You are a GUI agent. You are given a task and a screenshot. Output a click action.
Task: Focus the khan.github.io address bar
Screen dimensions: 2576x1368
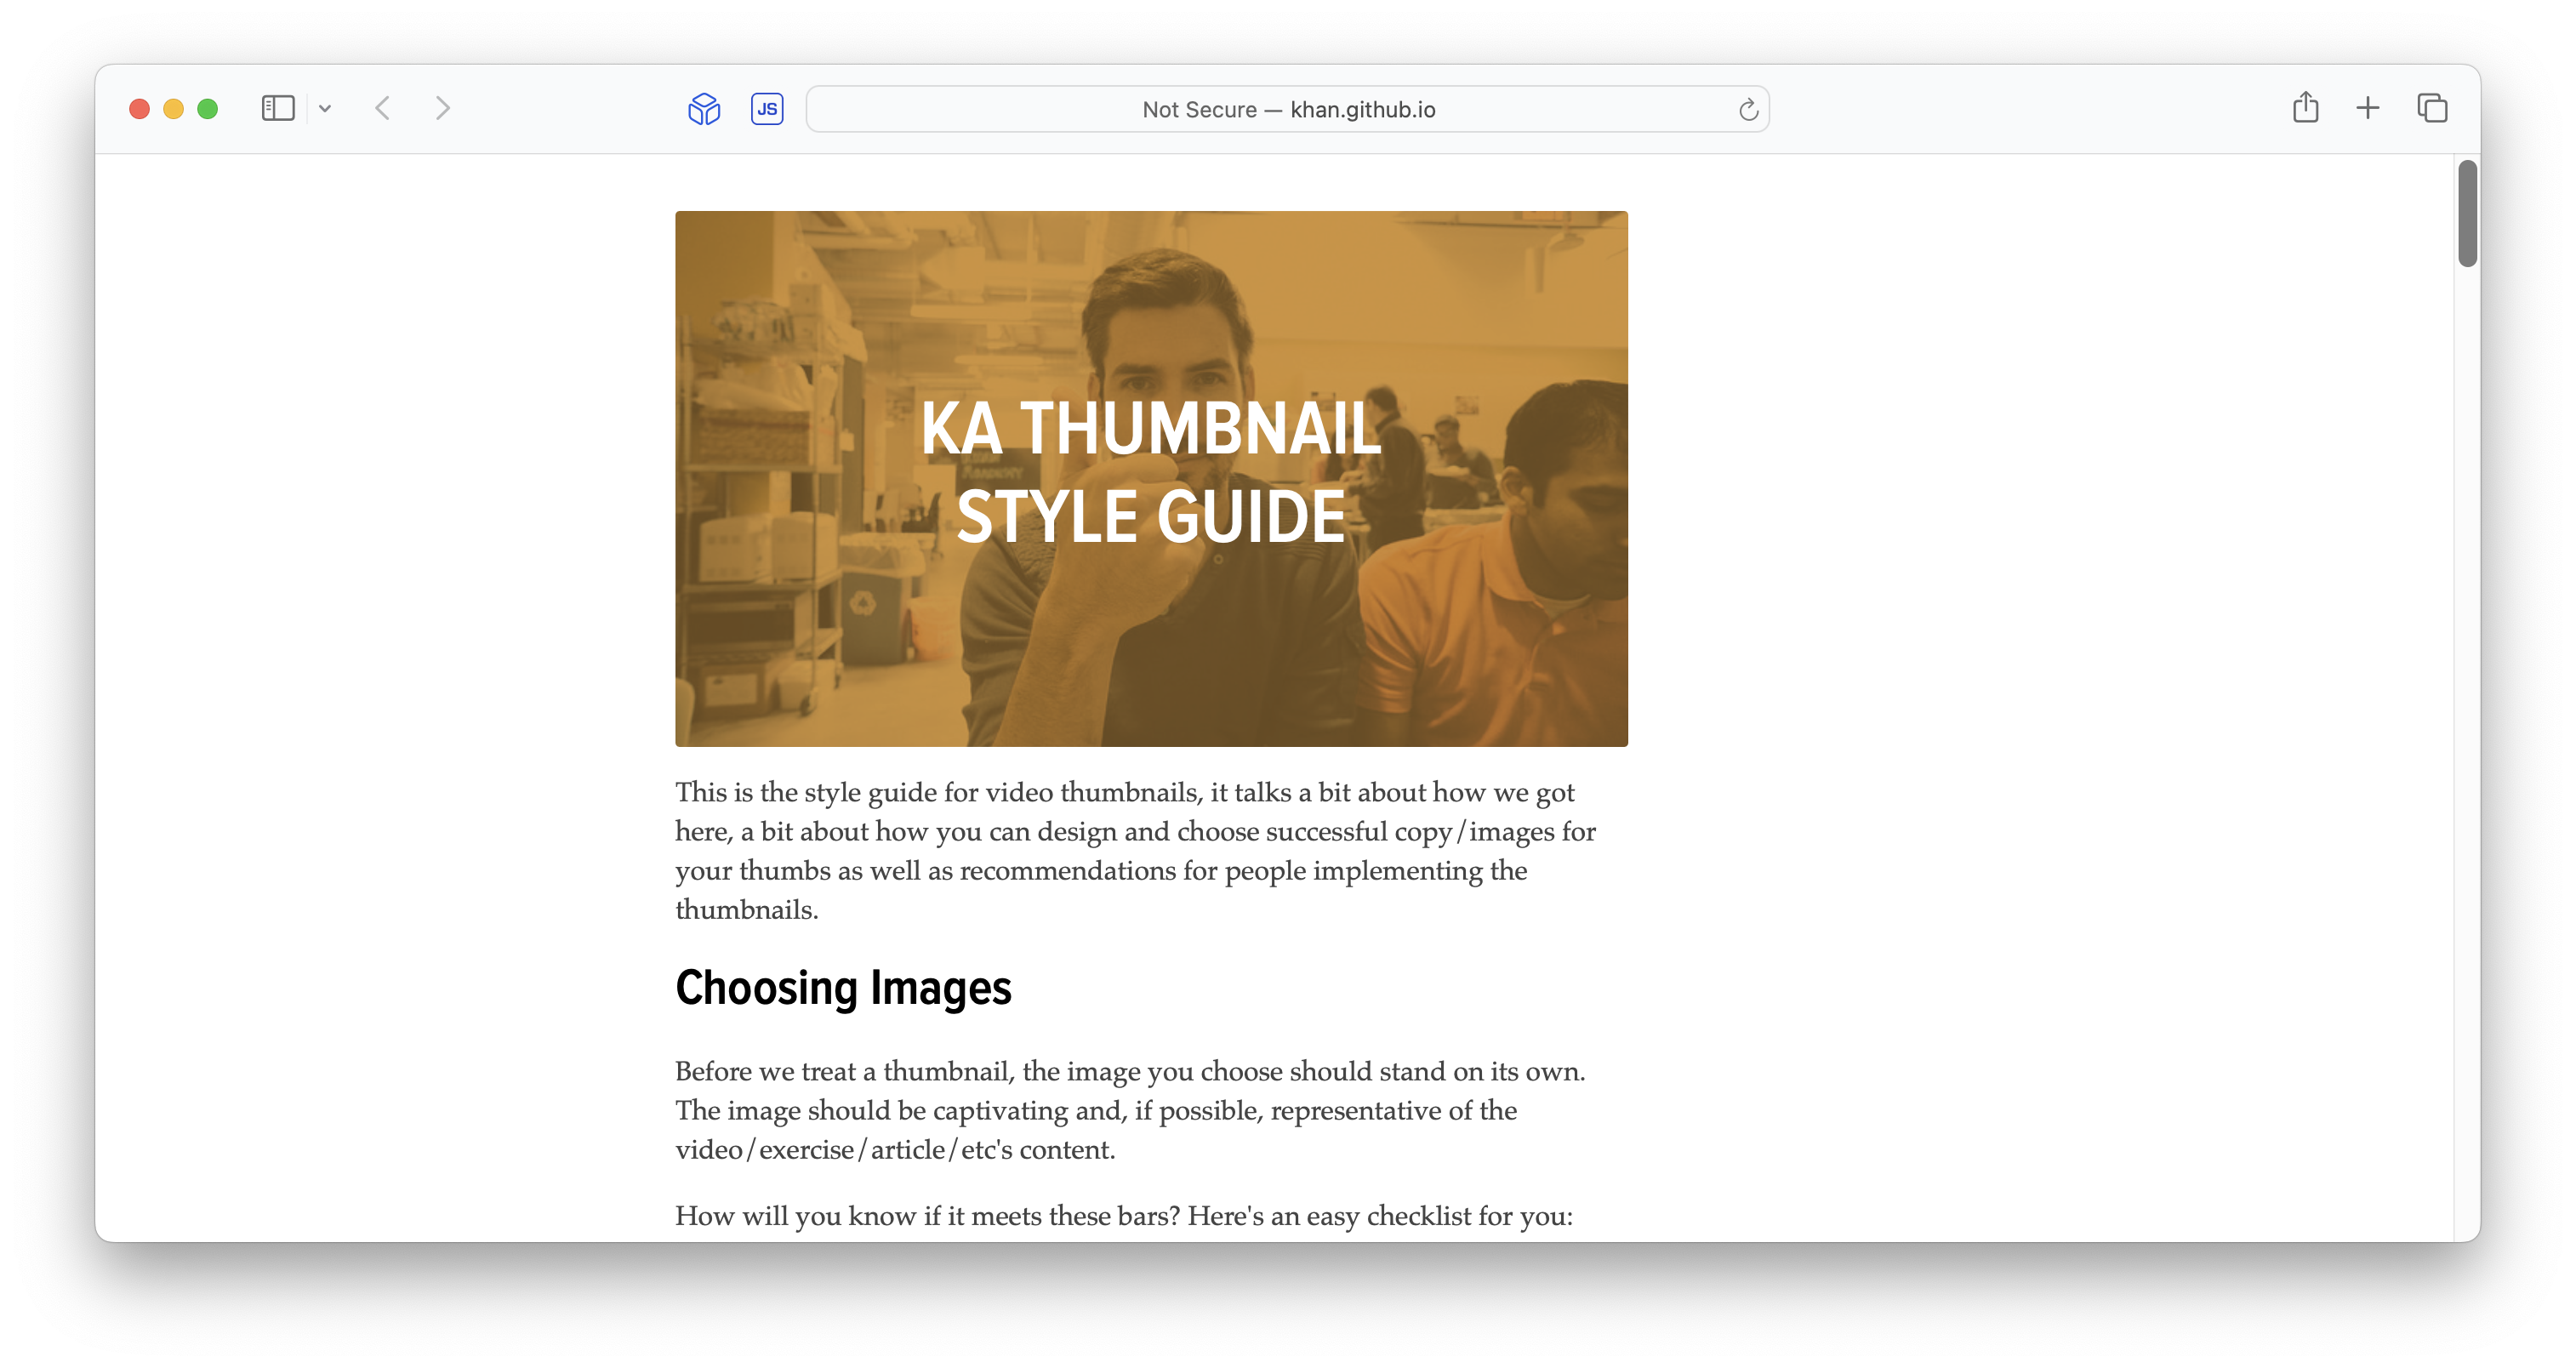coord(1287,109)
